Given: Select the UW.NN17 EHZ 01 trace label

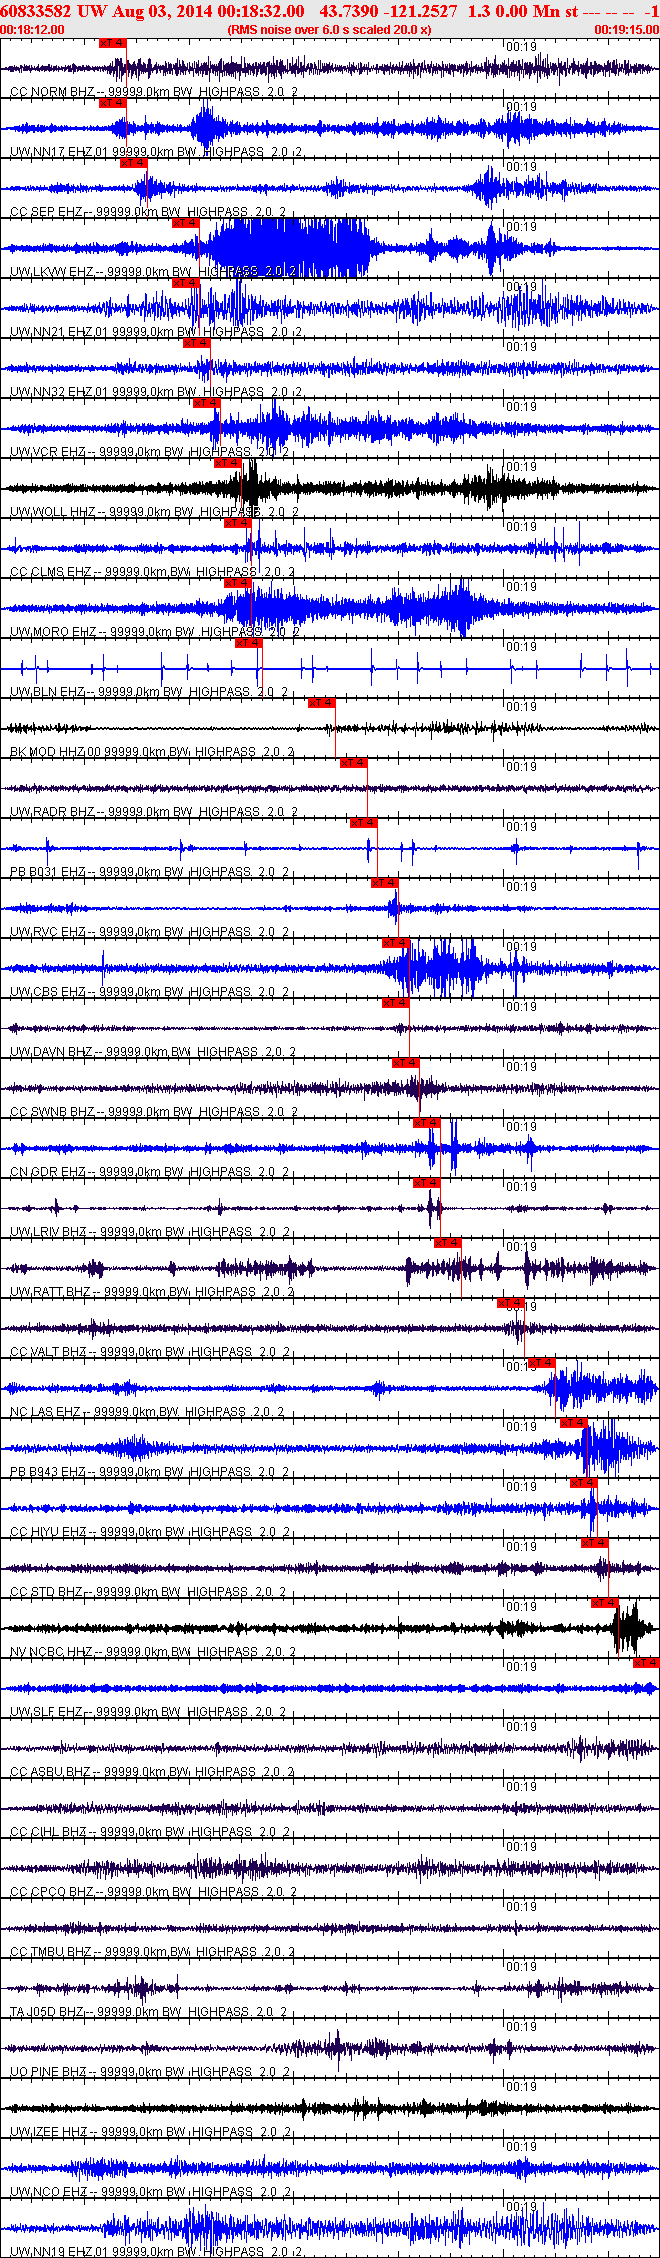Looking at the screenshot, I should click(157, 152).
